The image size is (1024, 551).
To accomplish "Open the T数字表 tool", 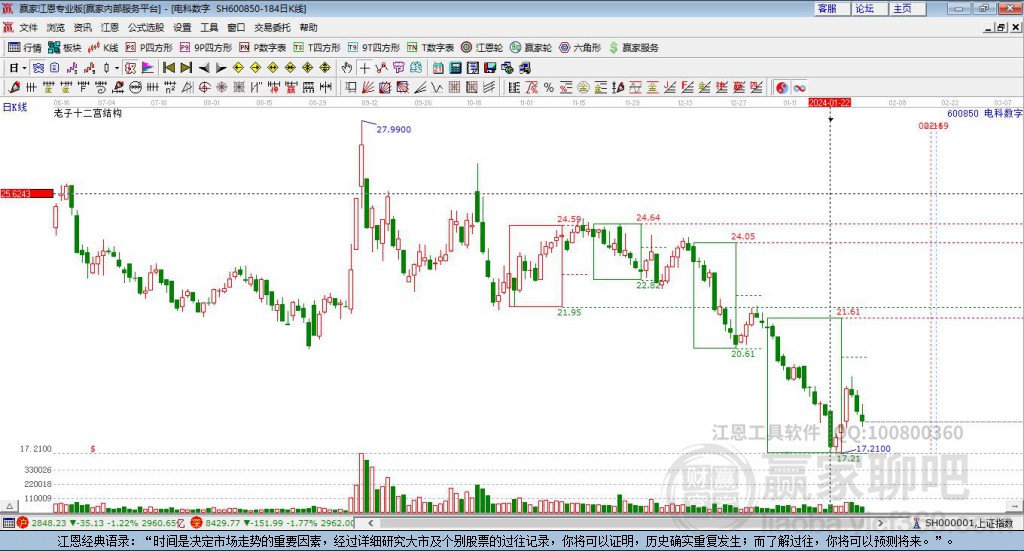I will click(430, 48).
